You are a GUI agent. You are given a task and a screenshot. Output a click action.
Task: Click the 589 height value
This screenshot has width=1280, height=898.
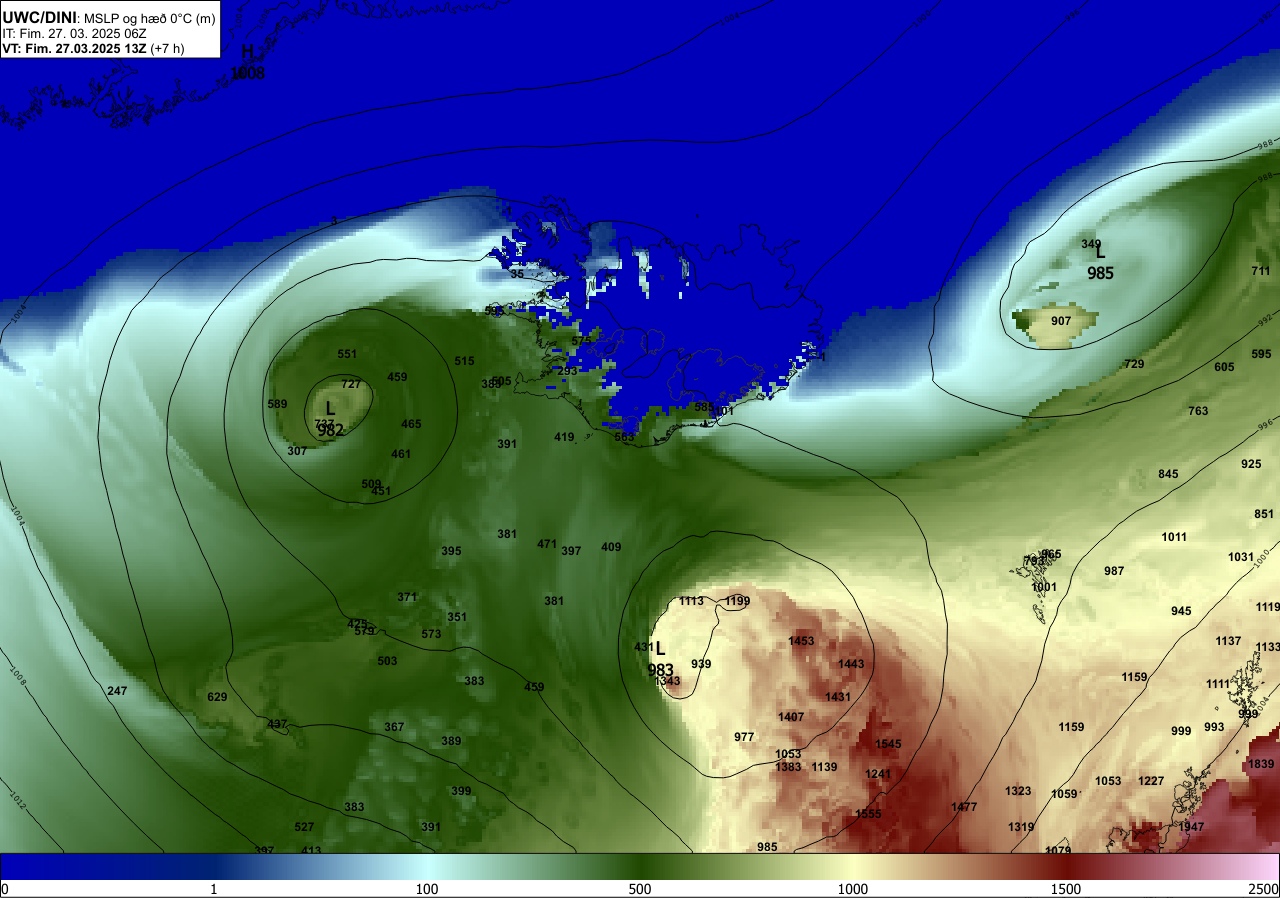coord(277,404)
